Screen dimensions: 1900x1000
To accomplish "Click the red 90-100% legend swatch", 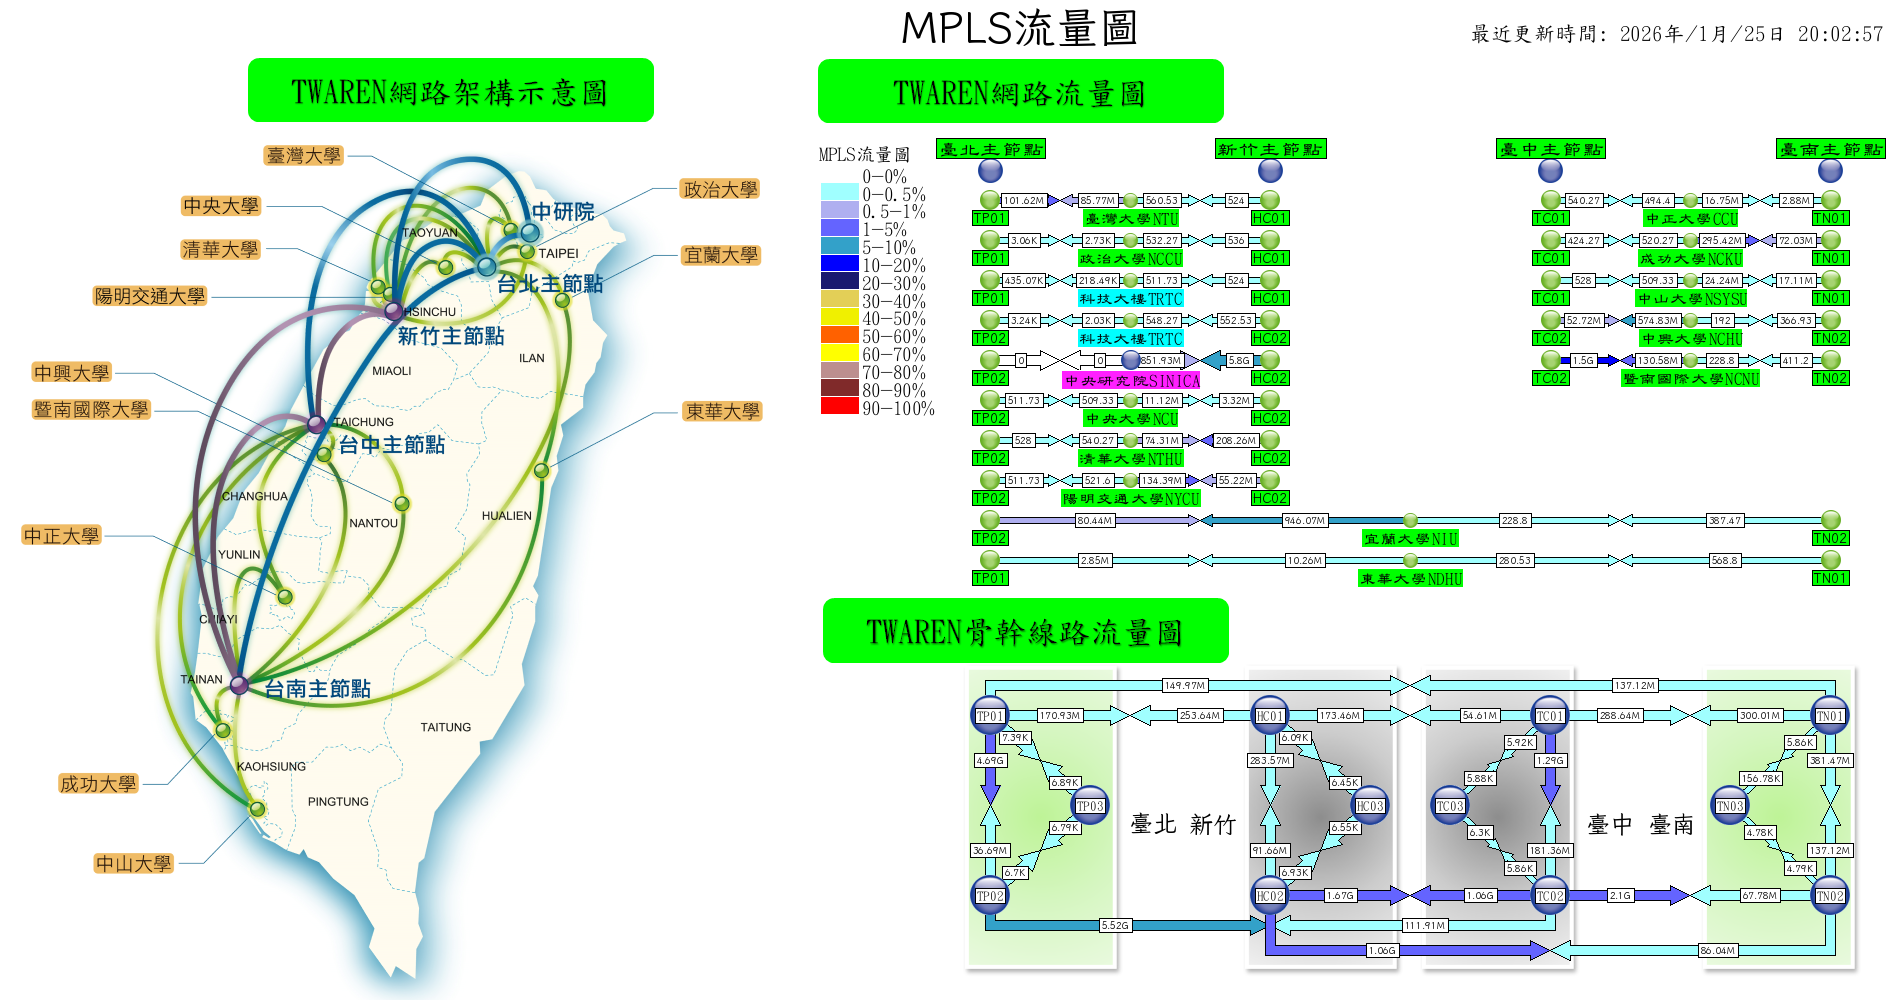I will pos(839,406).
